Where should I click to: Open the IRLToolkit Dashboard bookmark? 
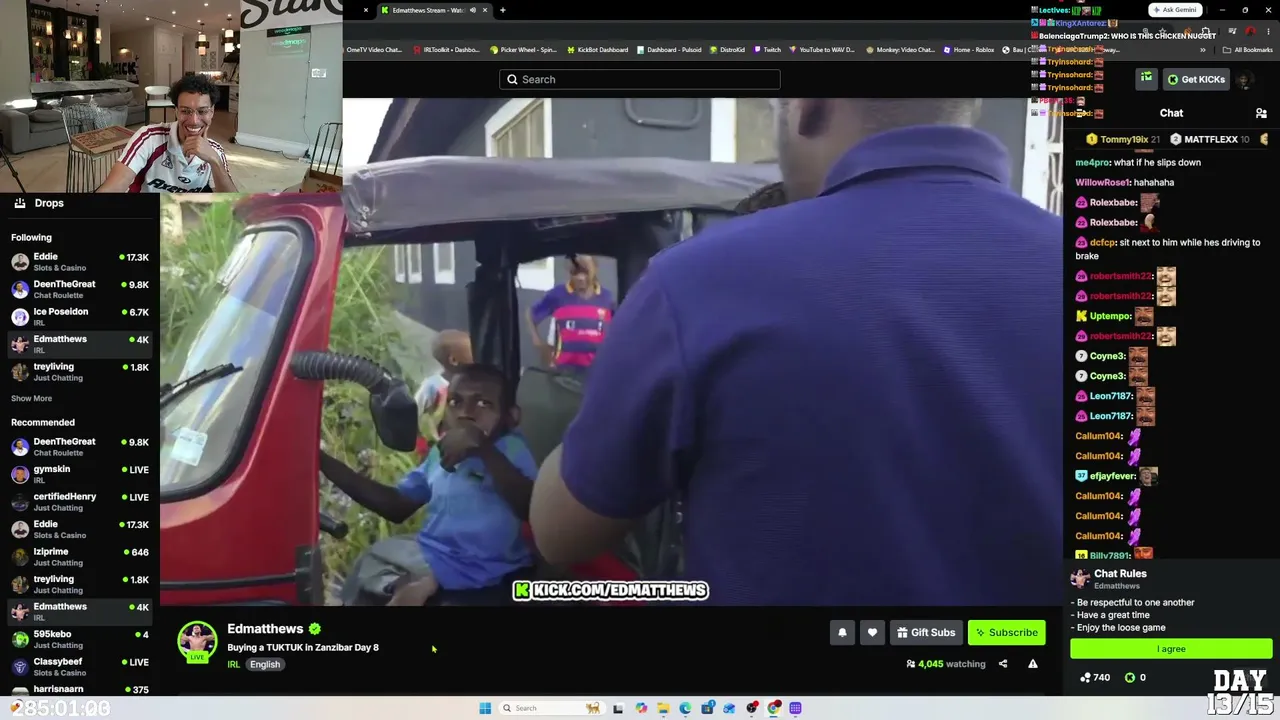[x=447, y=49]
